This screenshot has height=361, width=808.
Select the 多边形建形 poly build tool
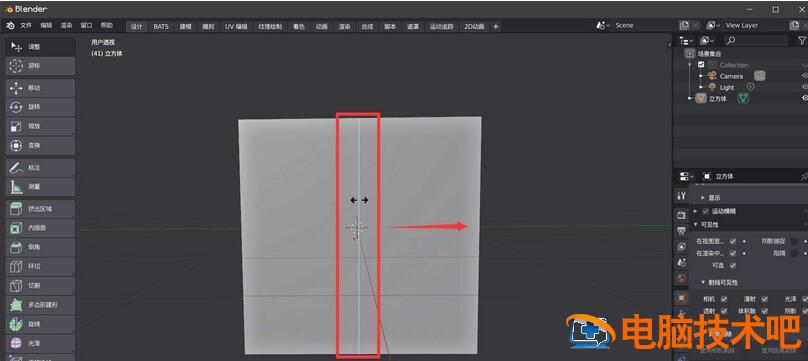[x=40, y=305]
